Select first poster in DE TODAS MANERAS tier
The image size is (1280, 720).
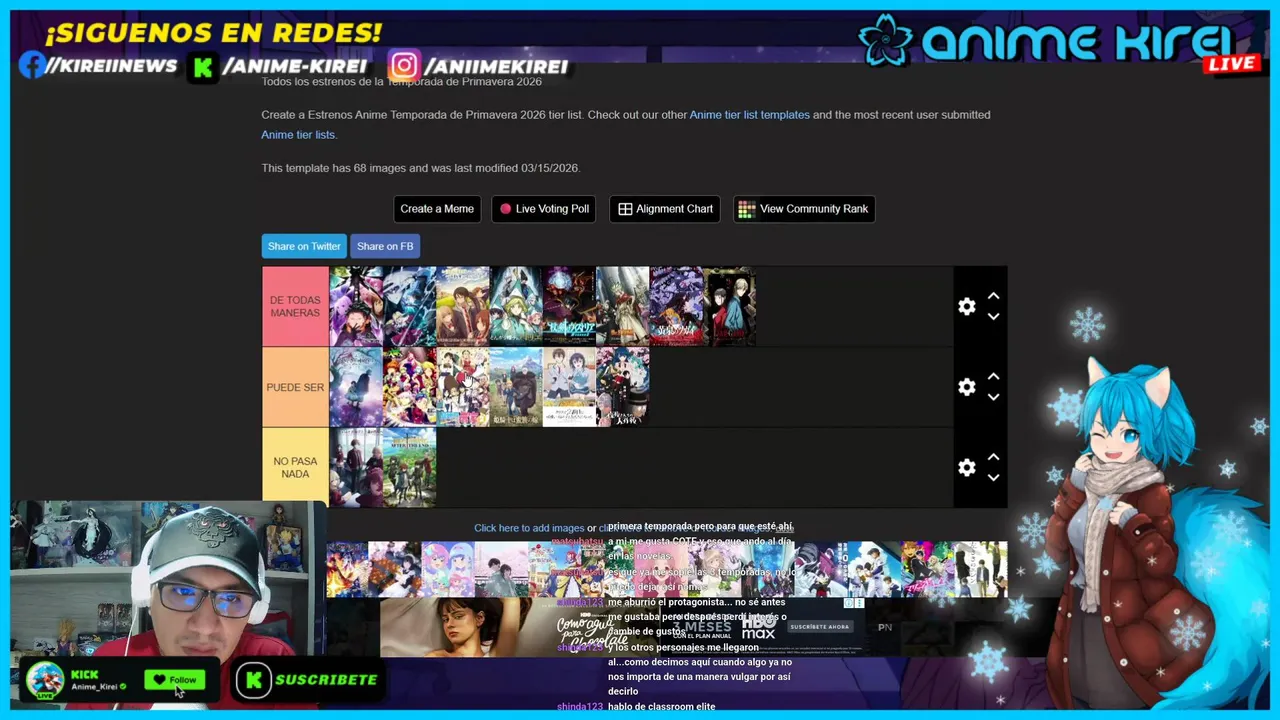pos(356,307)
